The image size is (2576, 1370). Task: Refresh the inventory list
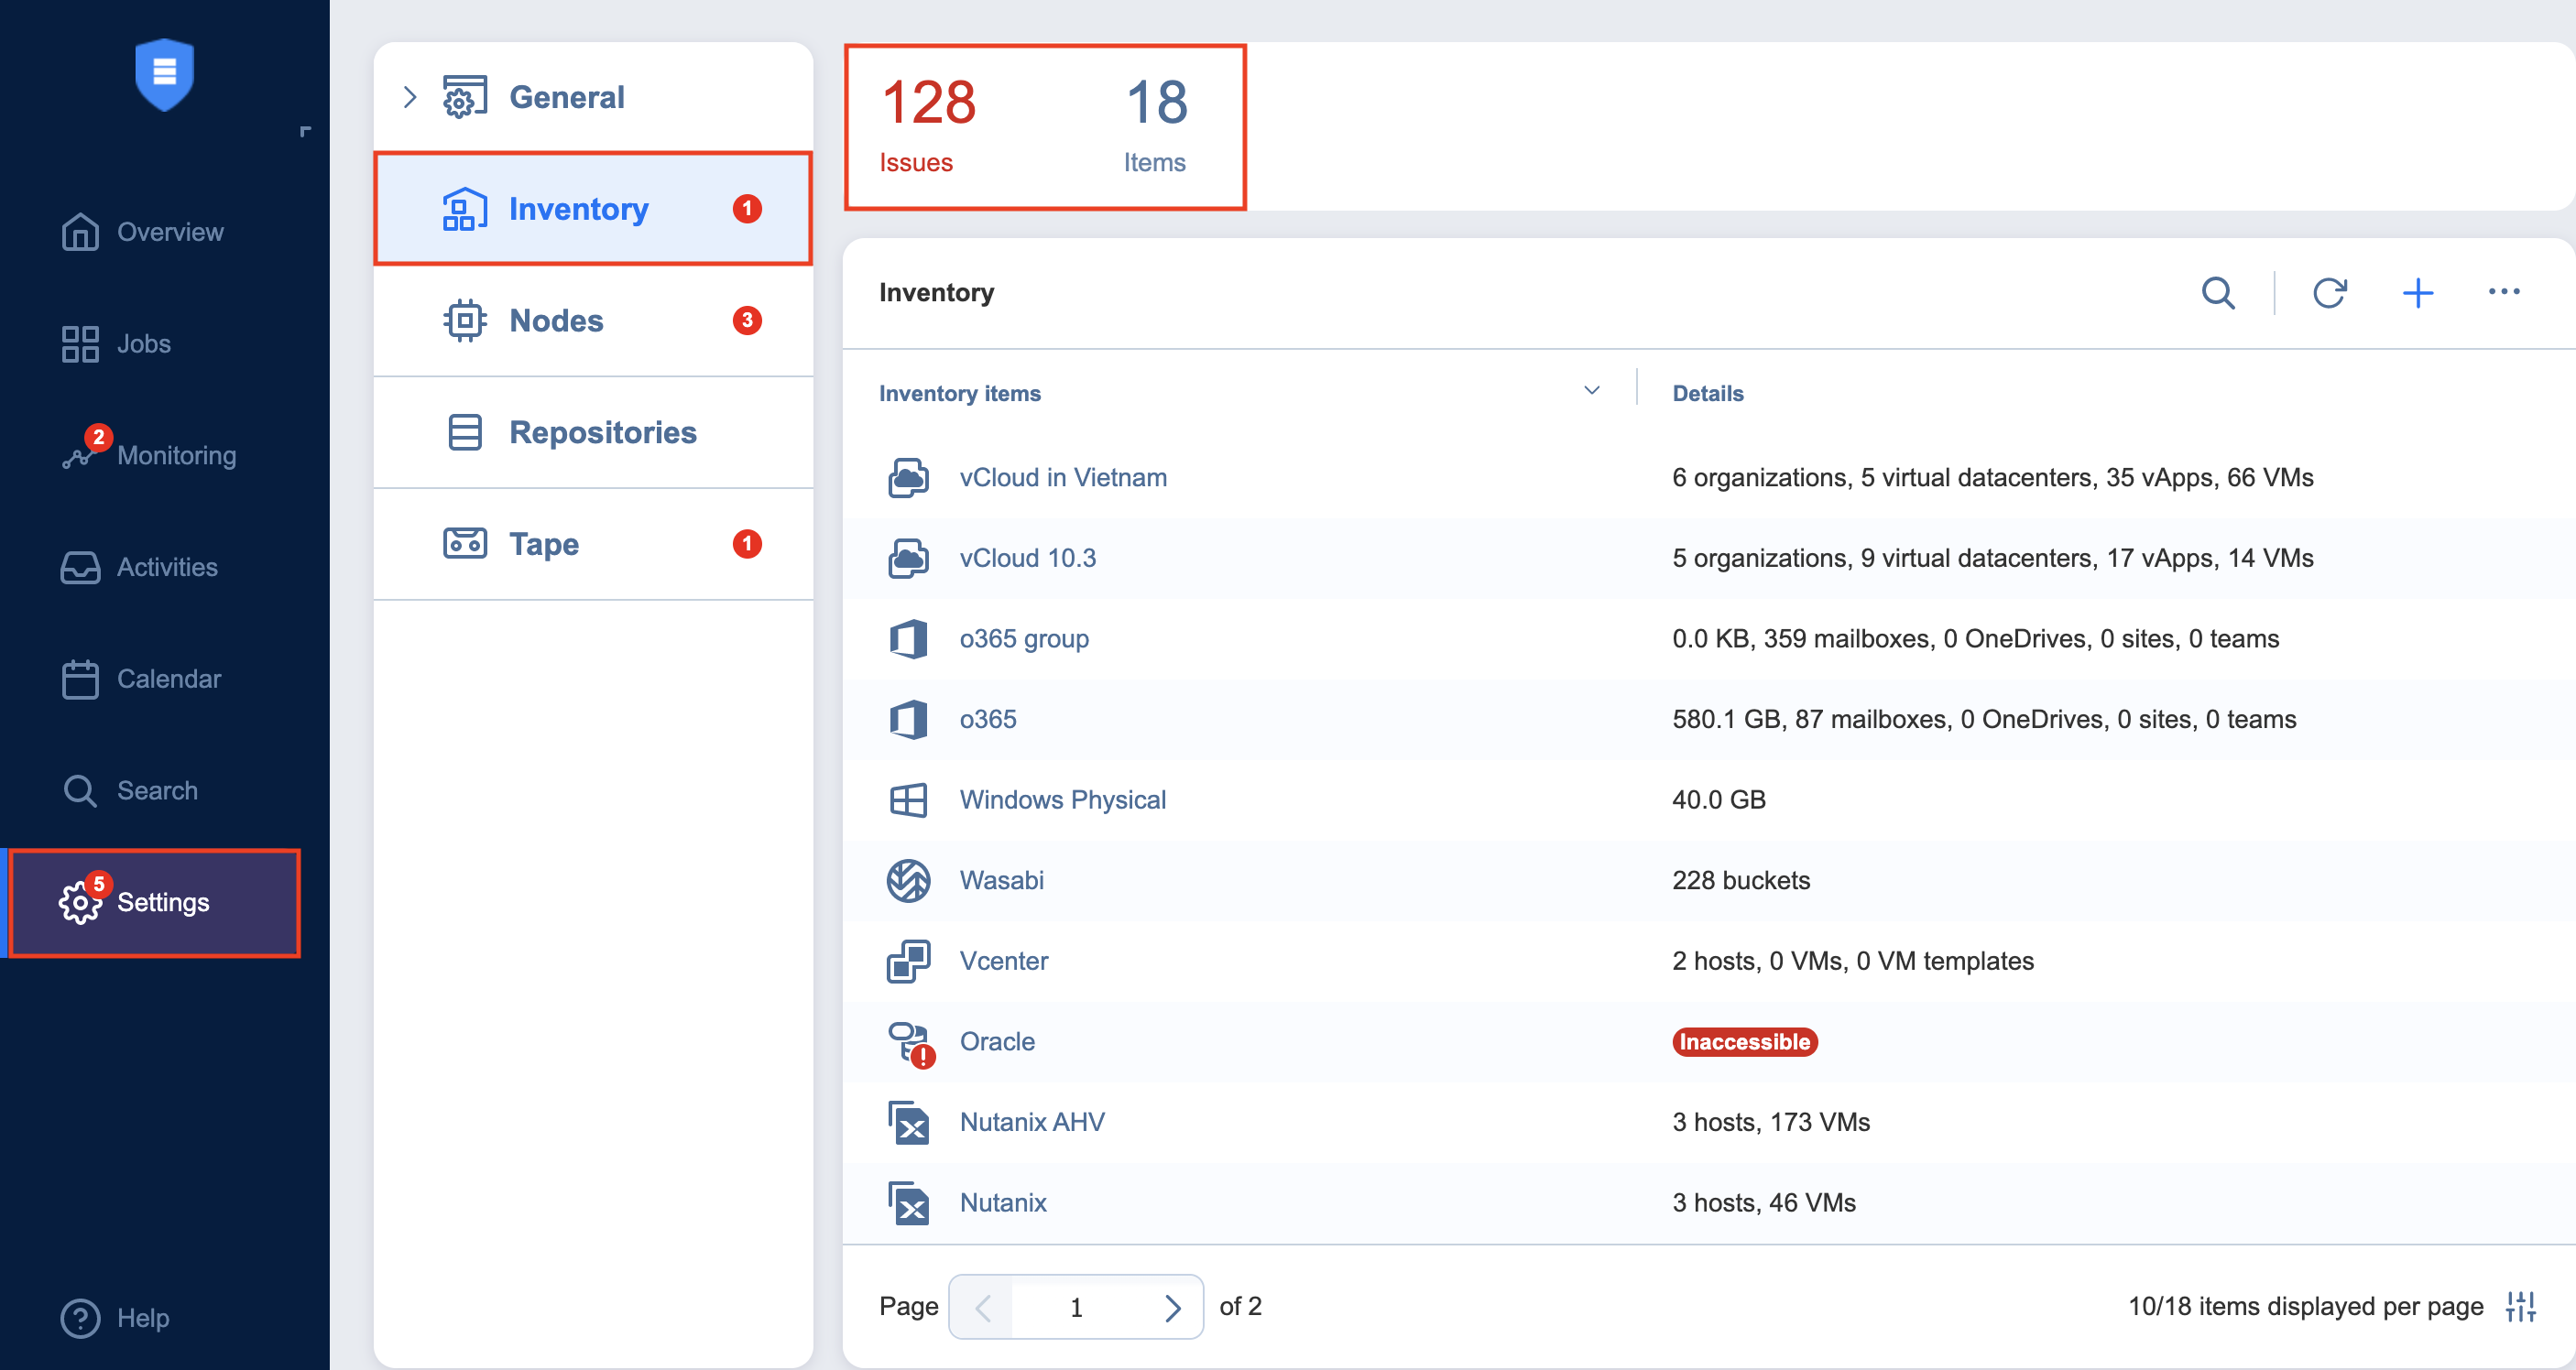[2329, 293]
